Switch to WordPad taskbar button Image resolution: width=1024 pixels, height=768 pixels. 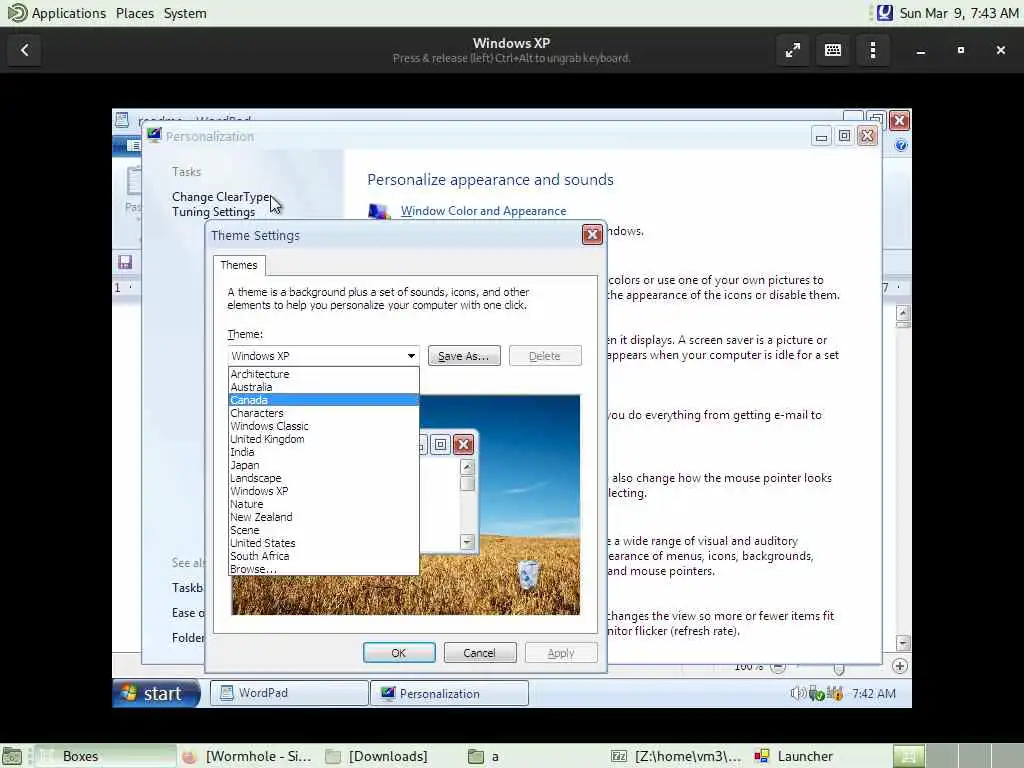point(289,693)
